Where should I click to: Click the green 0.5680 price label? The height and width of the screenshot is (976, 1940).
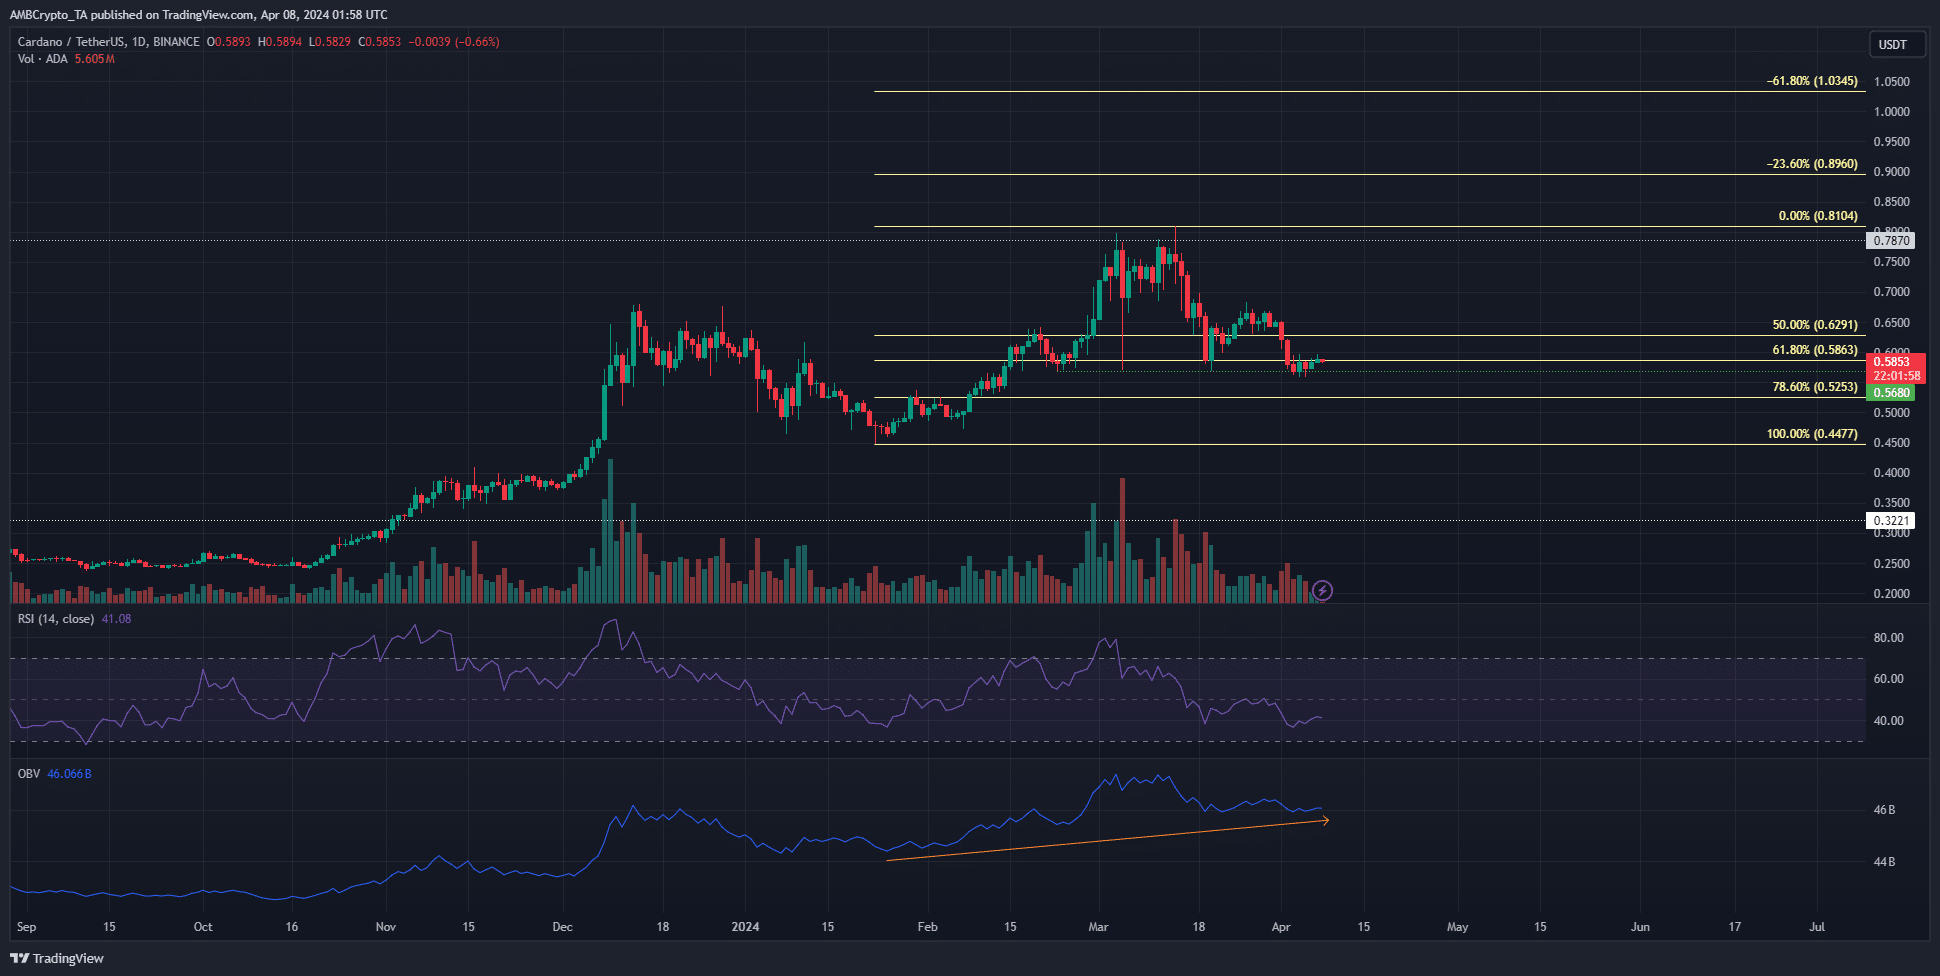click(x=1892, y=393)
